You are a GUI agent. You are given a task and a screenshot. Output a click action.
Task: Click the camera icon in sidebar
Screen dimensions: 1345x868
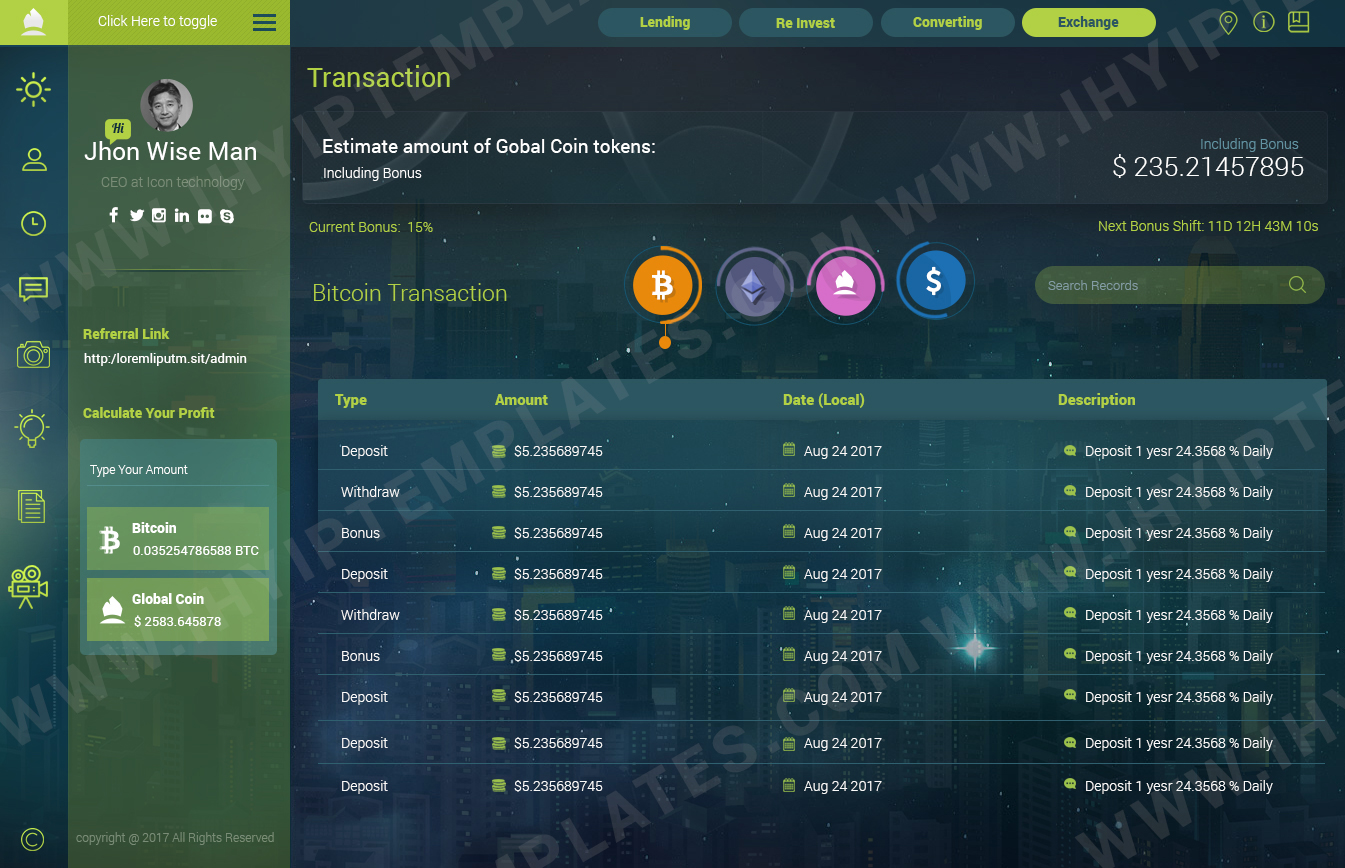click(x=33, y=354)
